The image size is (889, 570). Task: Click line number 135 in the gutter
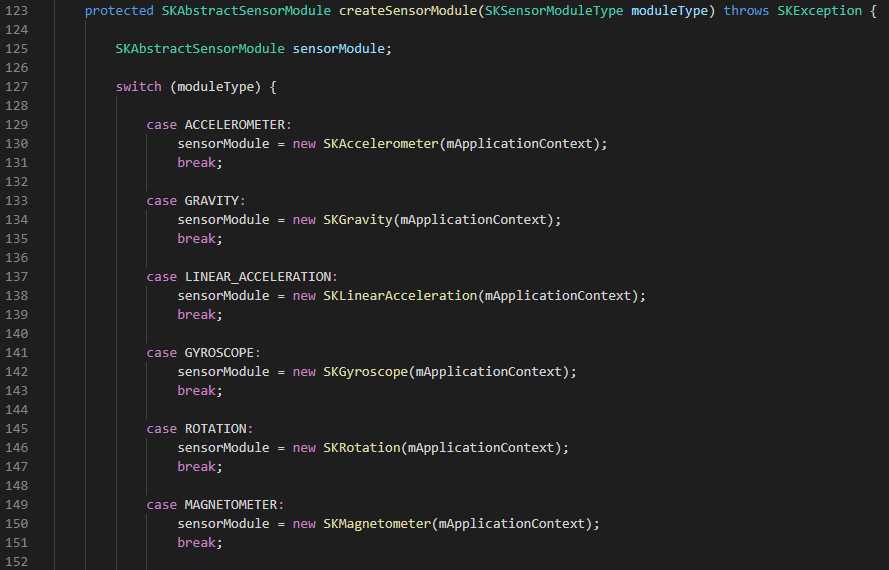[20, 239]
